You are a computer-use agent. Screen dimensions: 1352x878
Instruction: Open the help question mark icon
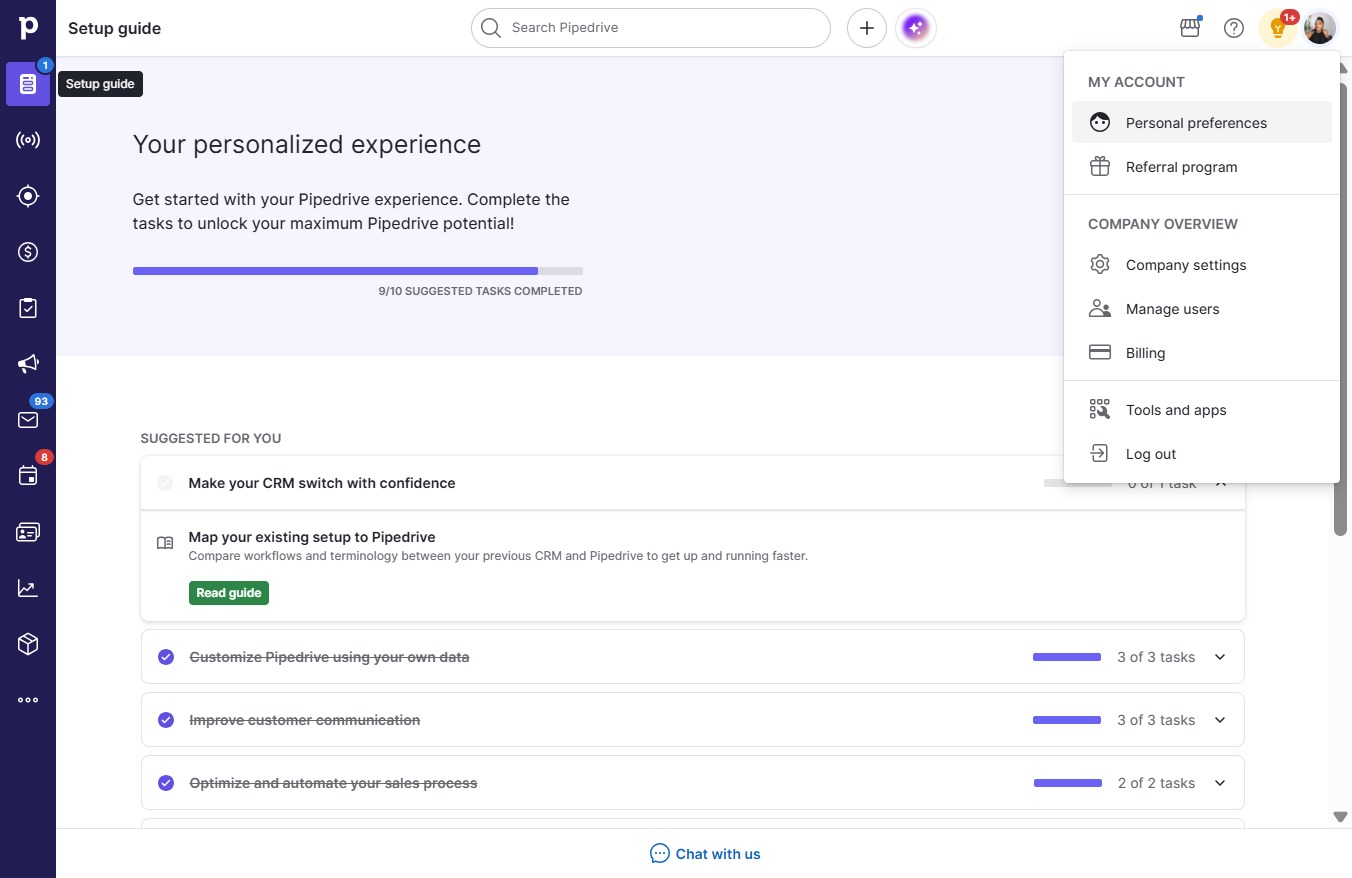click(1234, 28)
